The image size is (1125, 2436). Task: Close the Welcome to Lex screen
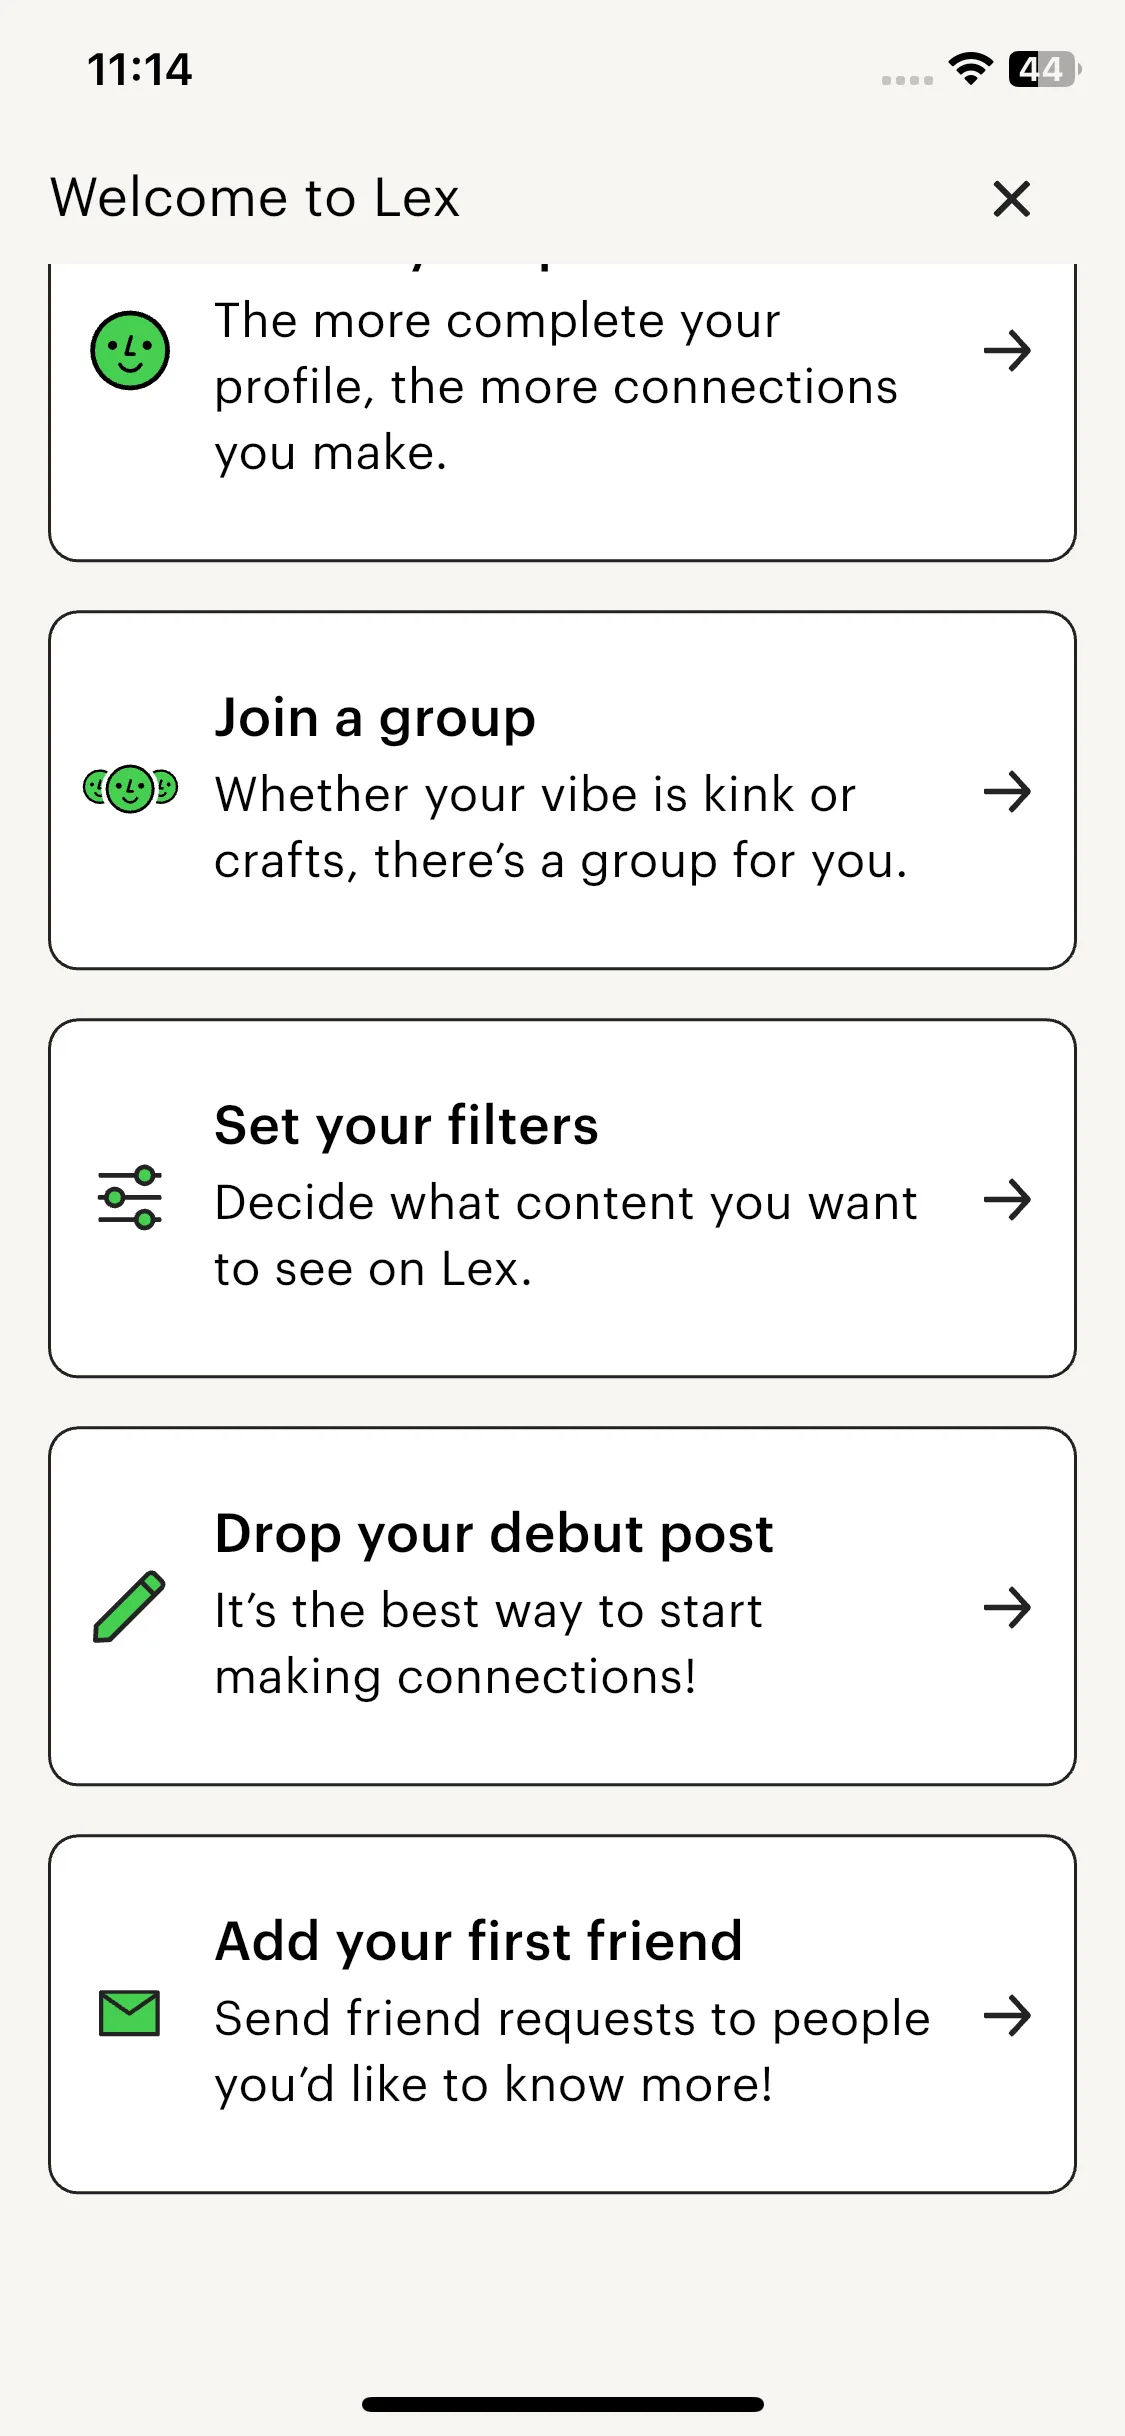pos(1011,199)
